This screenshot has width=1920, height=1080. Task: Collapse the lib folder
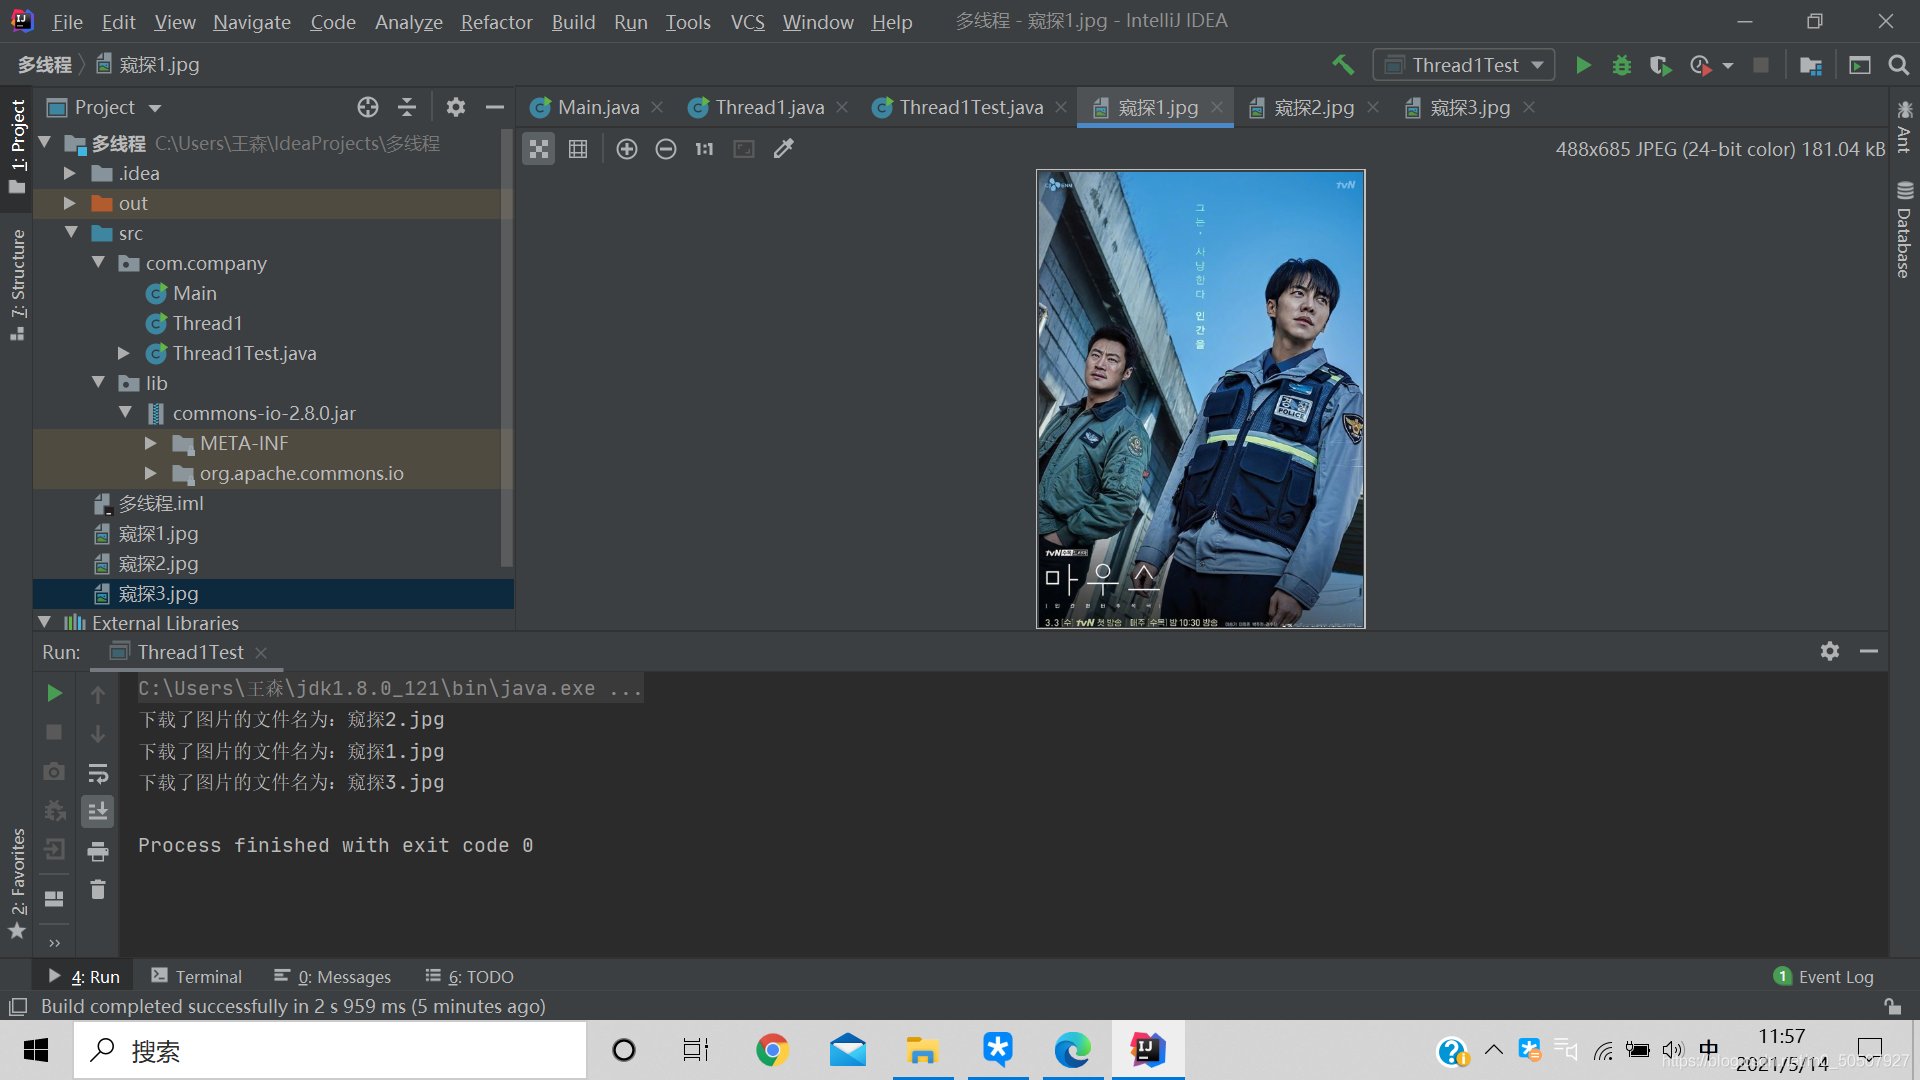[x=98, y=382]
